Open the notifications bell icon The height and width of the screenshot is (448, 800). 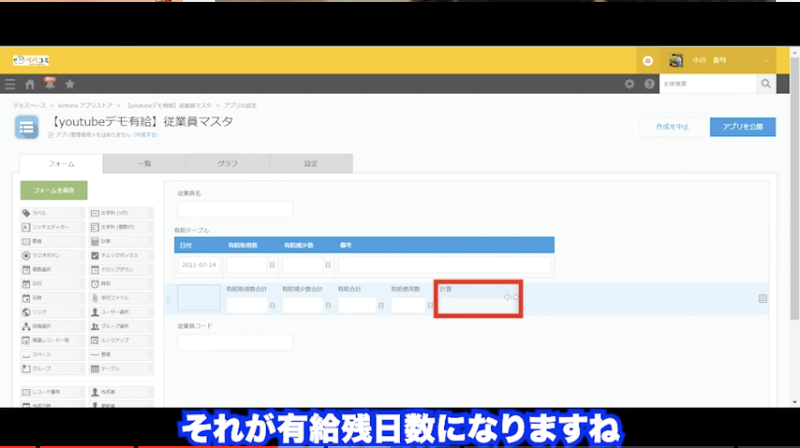tap(49, 85)
